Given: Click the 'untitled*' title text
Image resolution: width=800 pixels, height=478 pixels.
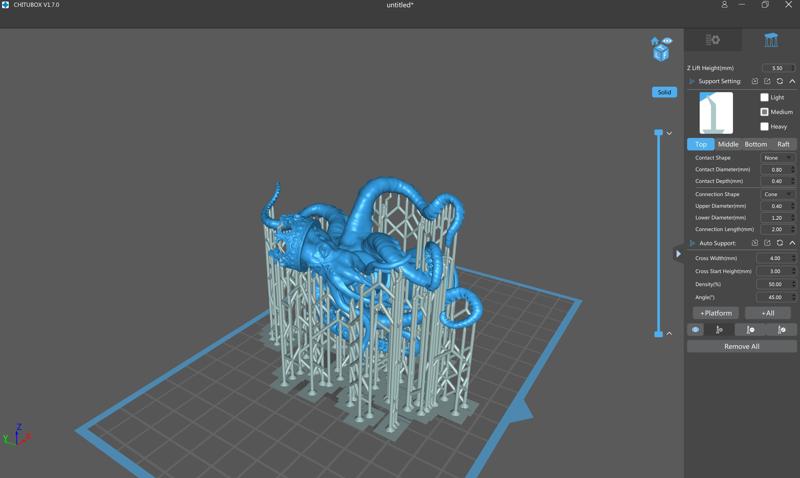Looking at the screenshot, I should (x=400, y=5).
